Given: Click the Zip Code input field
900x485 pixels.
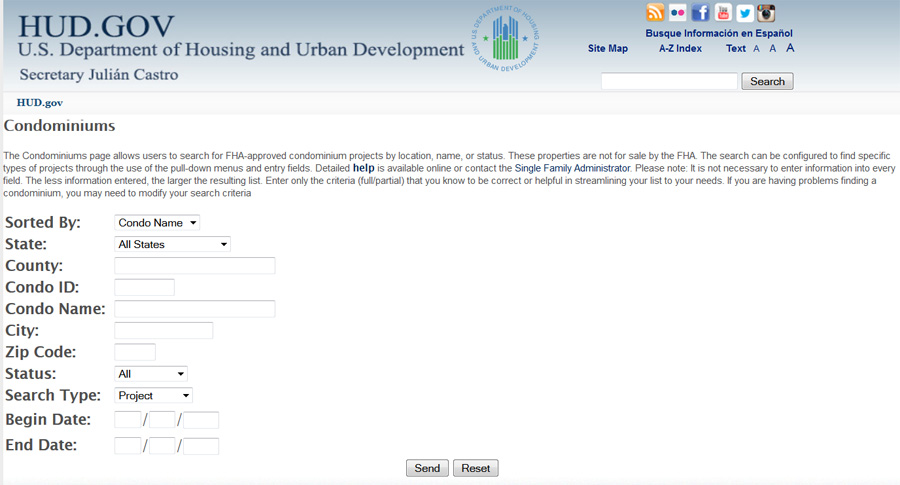Looking at the screenshot, I should pos(135,352).
